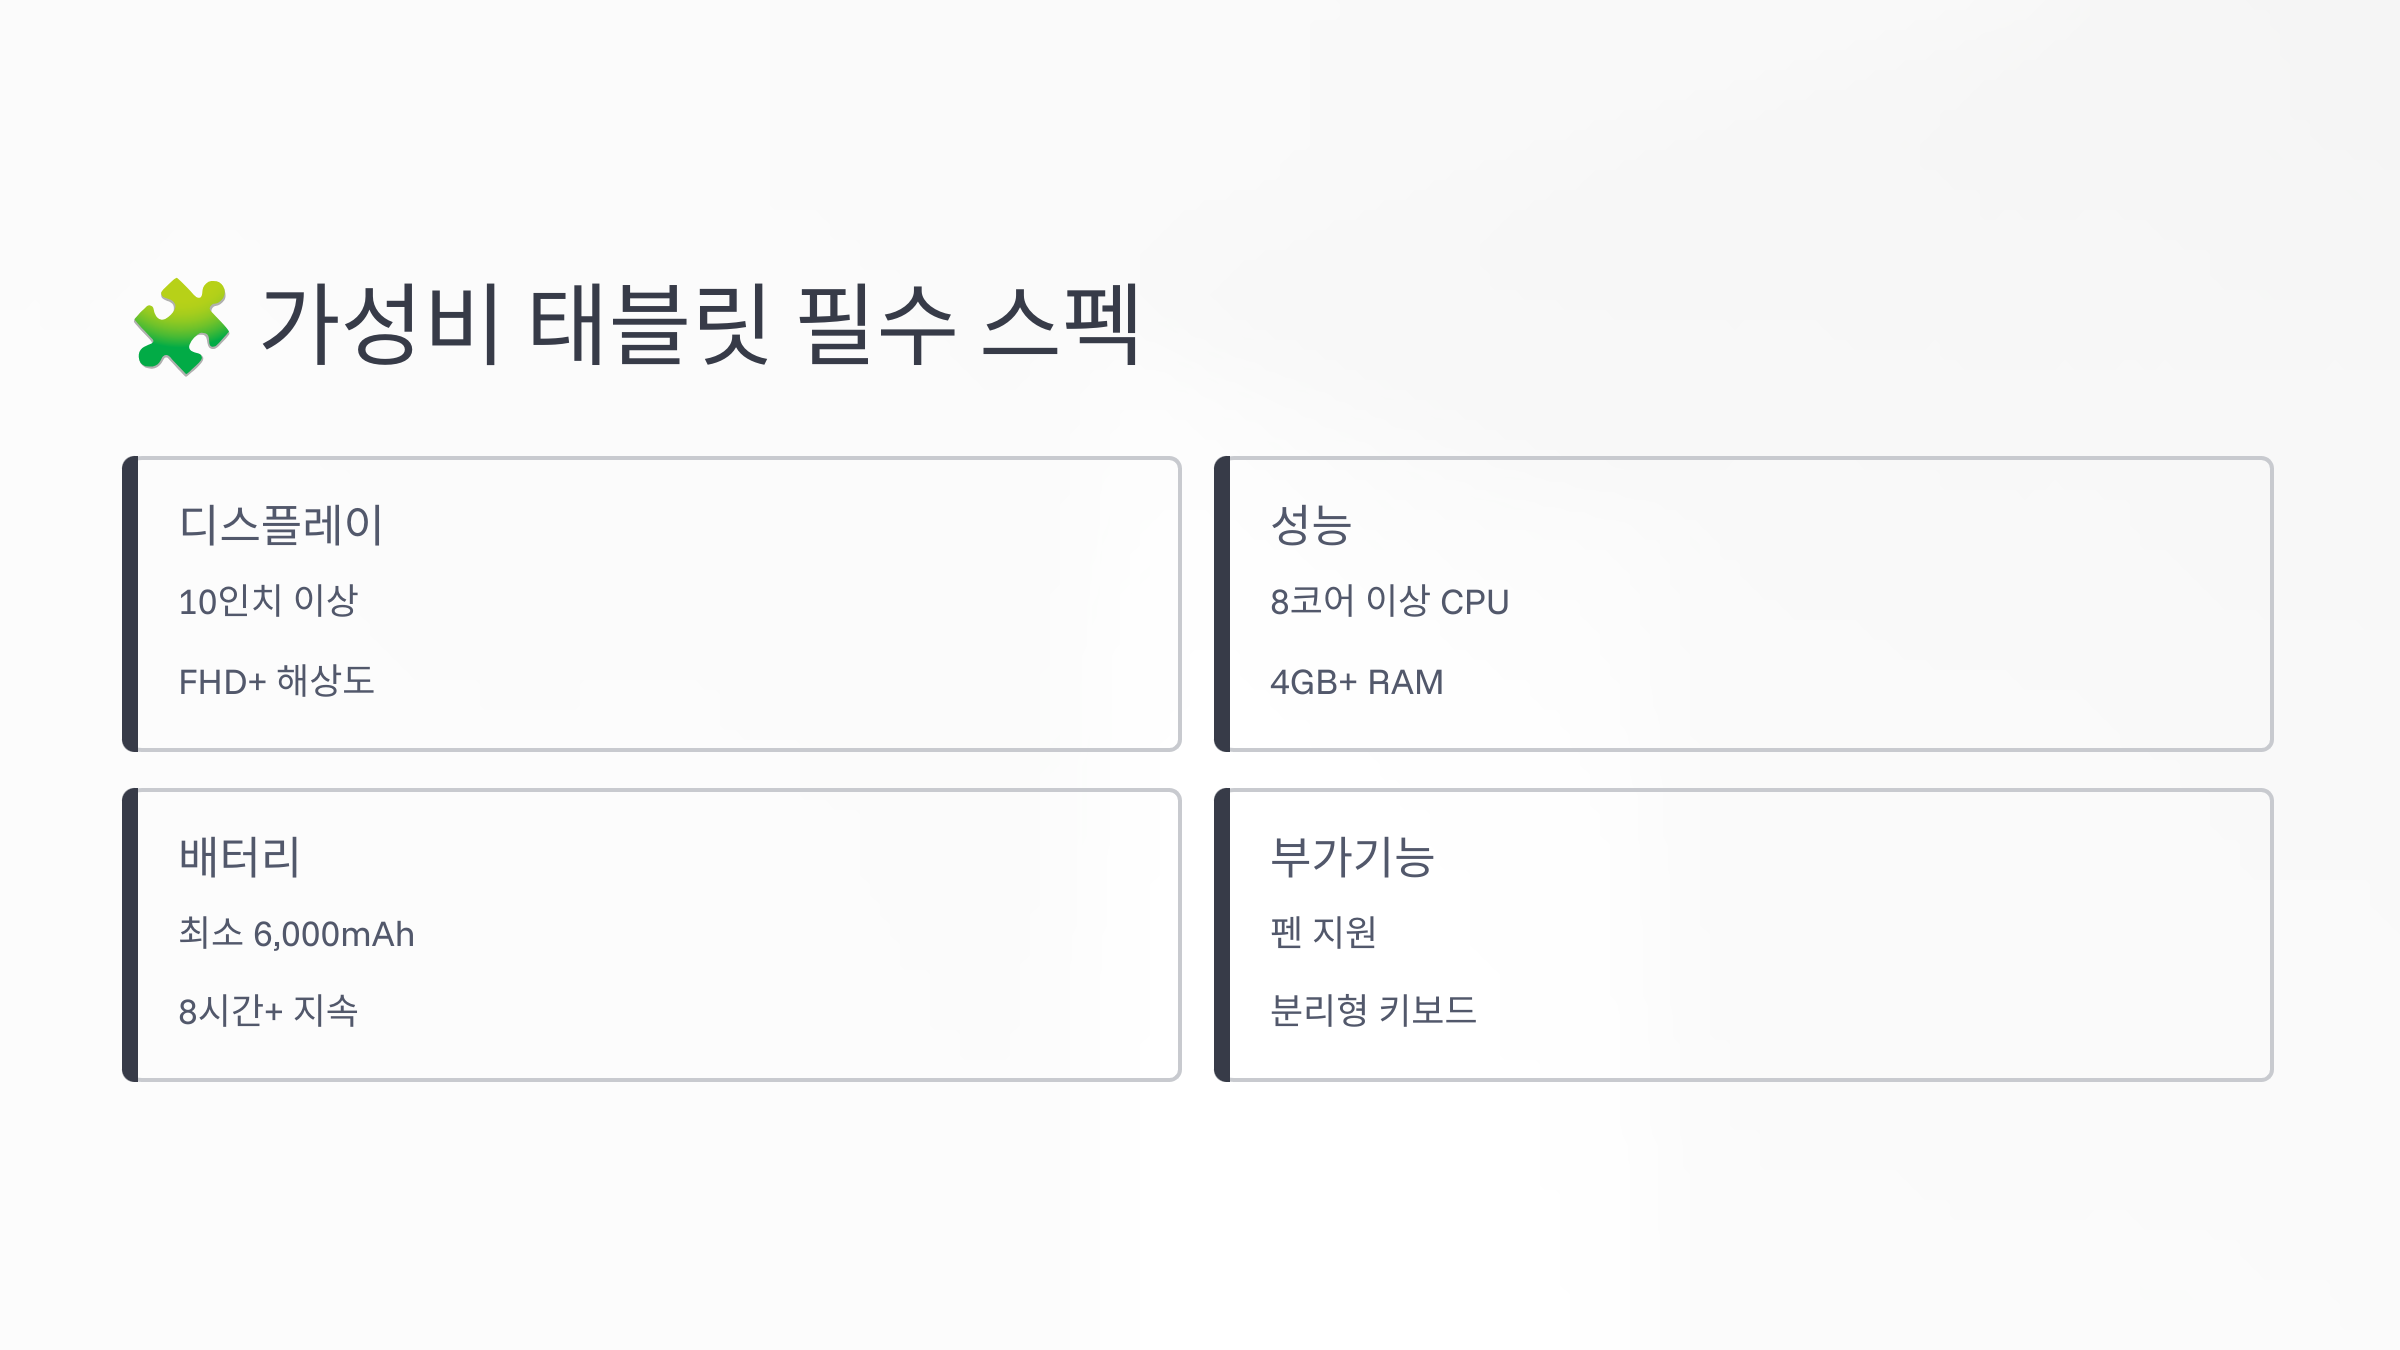The image size is (2400, 1350).
Task: Click the dark accent bar of 배터리 card
Action: (x=130, y=935)
